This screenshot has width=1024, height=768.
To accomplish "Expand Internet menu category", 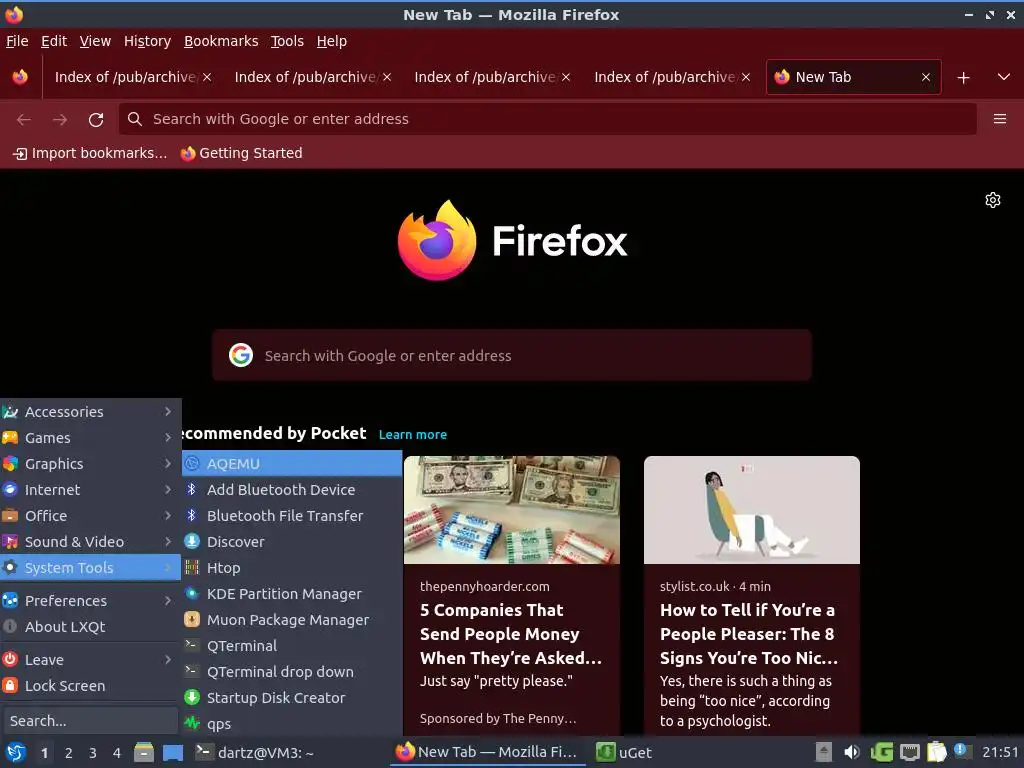I will coord(90,490).
